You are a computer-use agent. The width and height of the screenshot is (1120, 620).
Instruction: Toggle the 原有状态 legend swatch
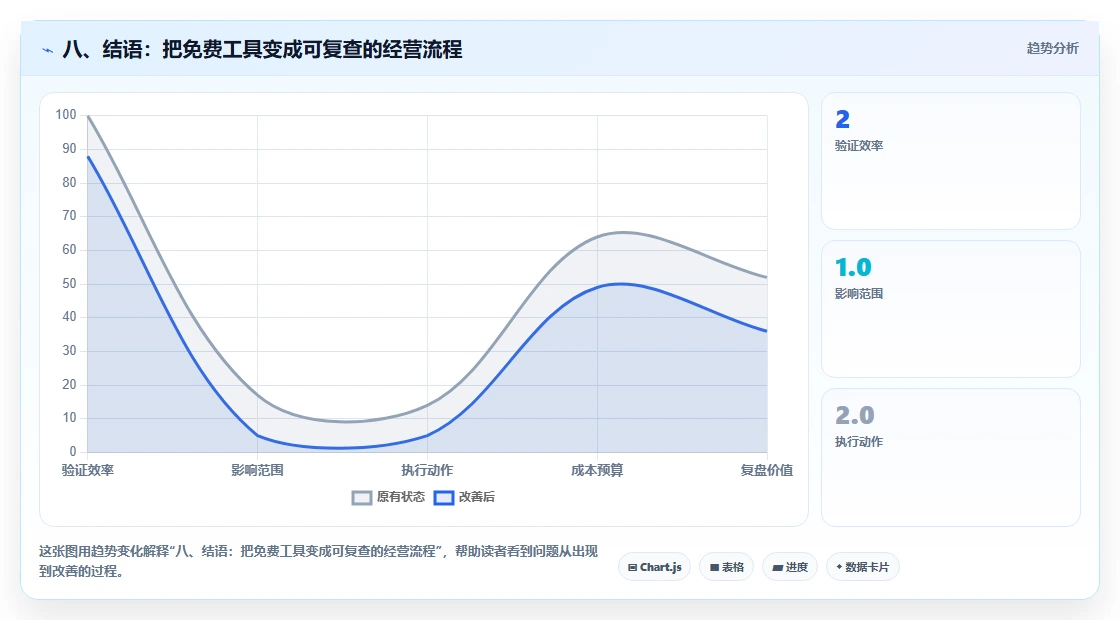(x=362, y=497)
